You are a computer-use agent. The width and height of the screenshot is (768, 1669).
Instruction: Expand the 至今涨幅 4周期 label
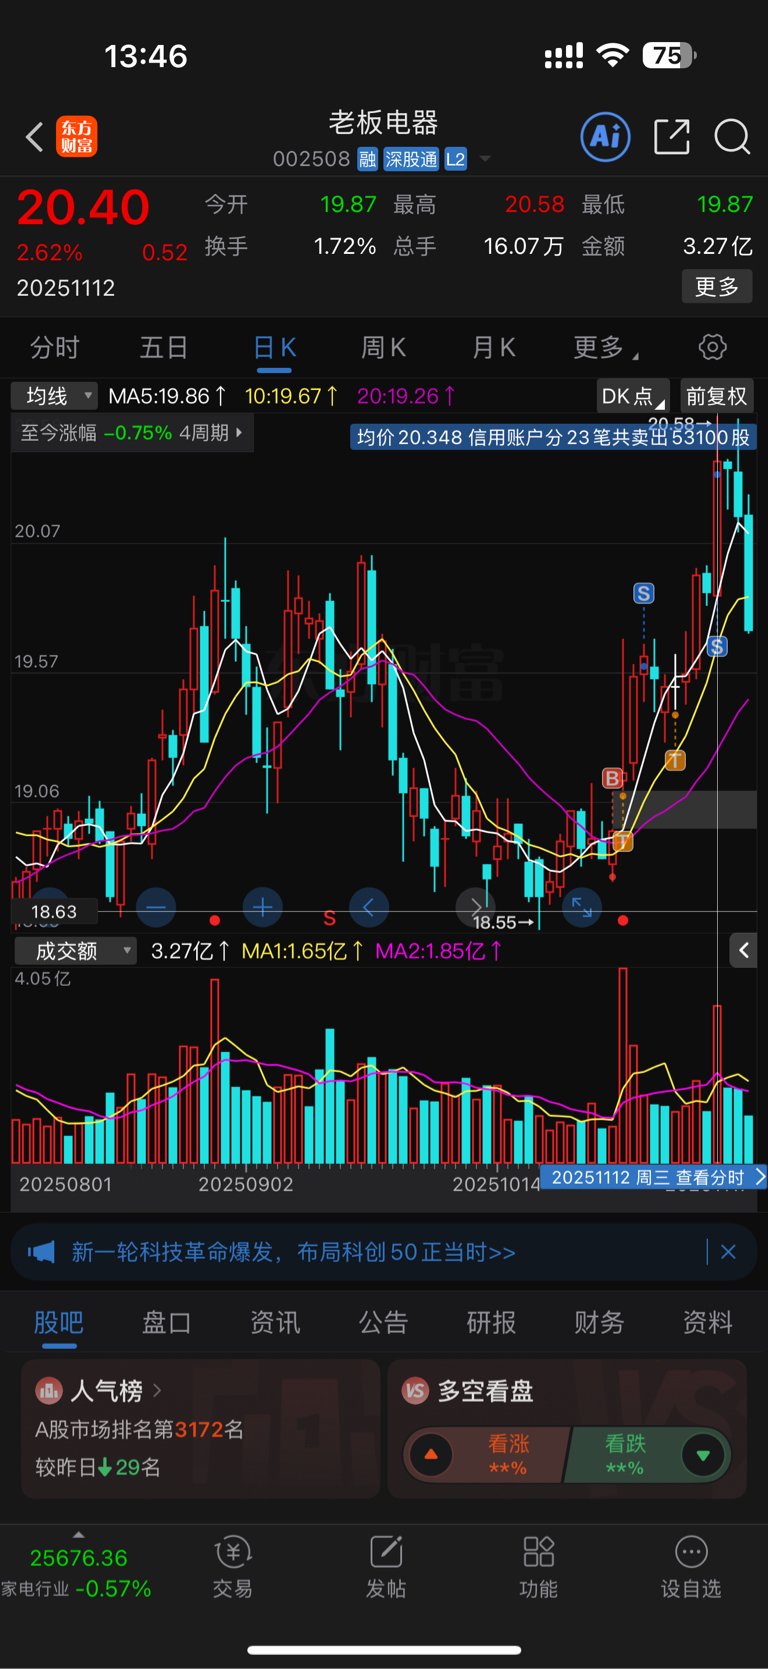pyautogui.click(x=132, y=433)
